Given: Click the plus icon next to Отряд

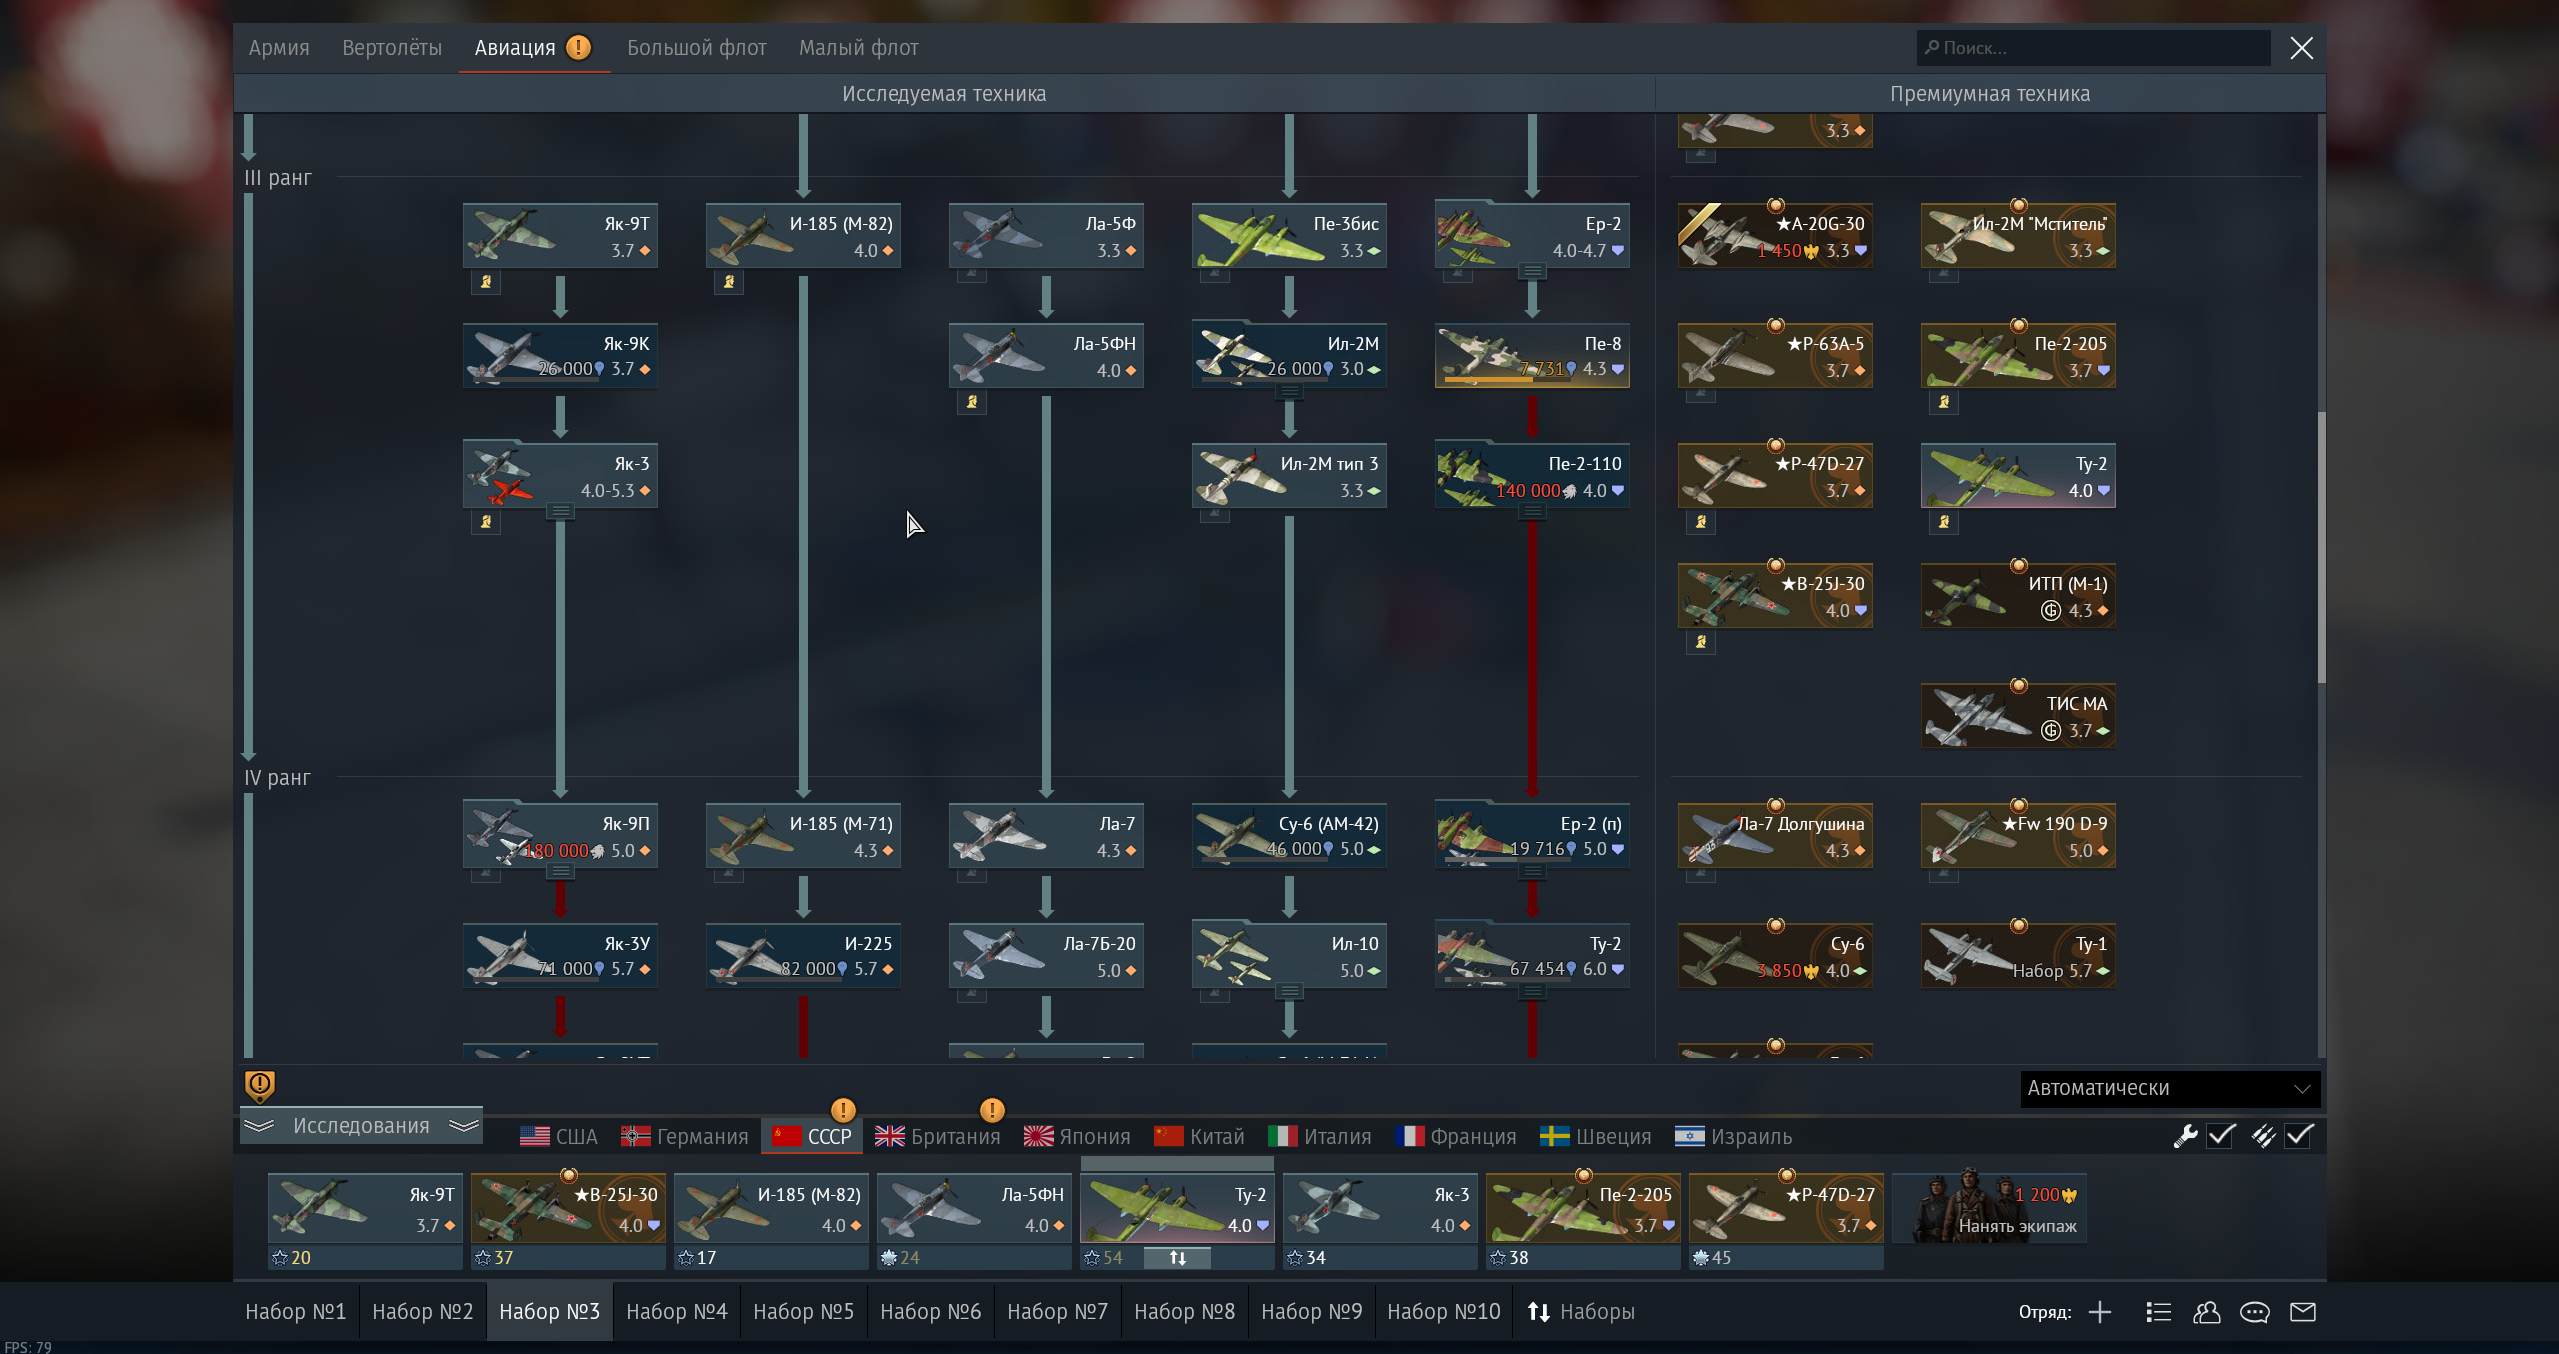Looking at the screenshot, I should [x=2100, y=1312].
